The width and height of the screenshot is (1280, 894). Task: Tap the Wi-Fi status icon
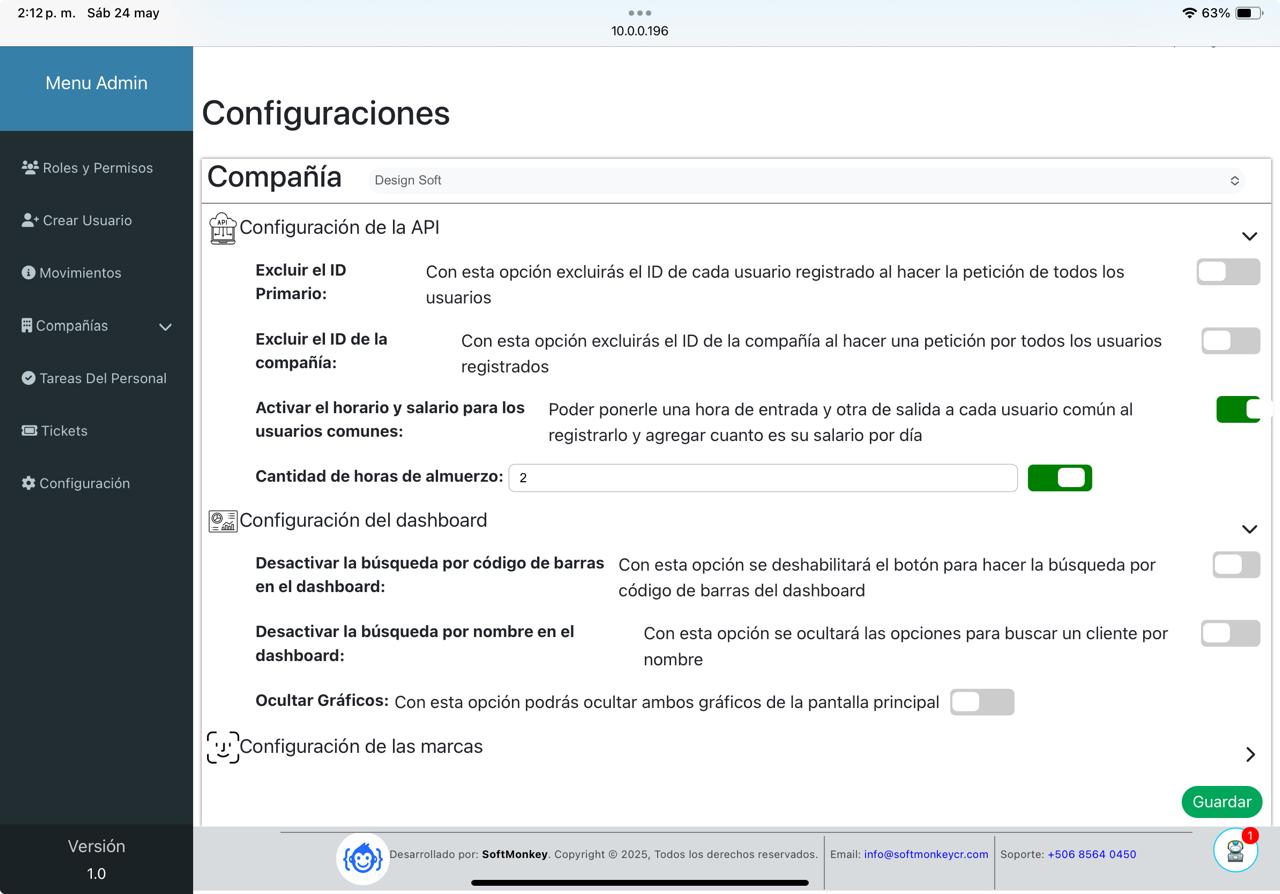[x=1189, y=13]
